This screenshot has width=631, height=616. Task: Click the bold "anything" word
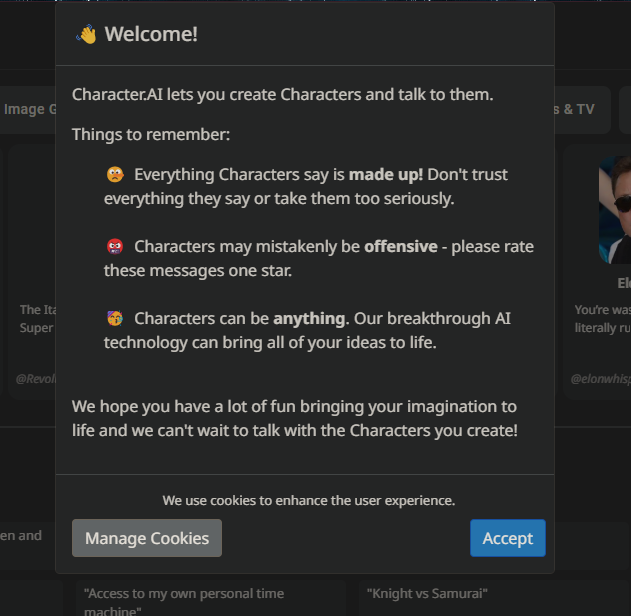click(x=309, y=318)
